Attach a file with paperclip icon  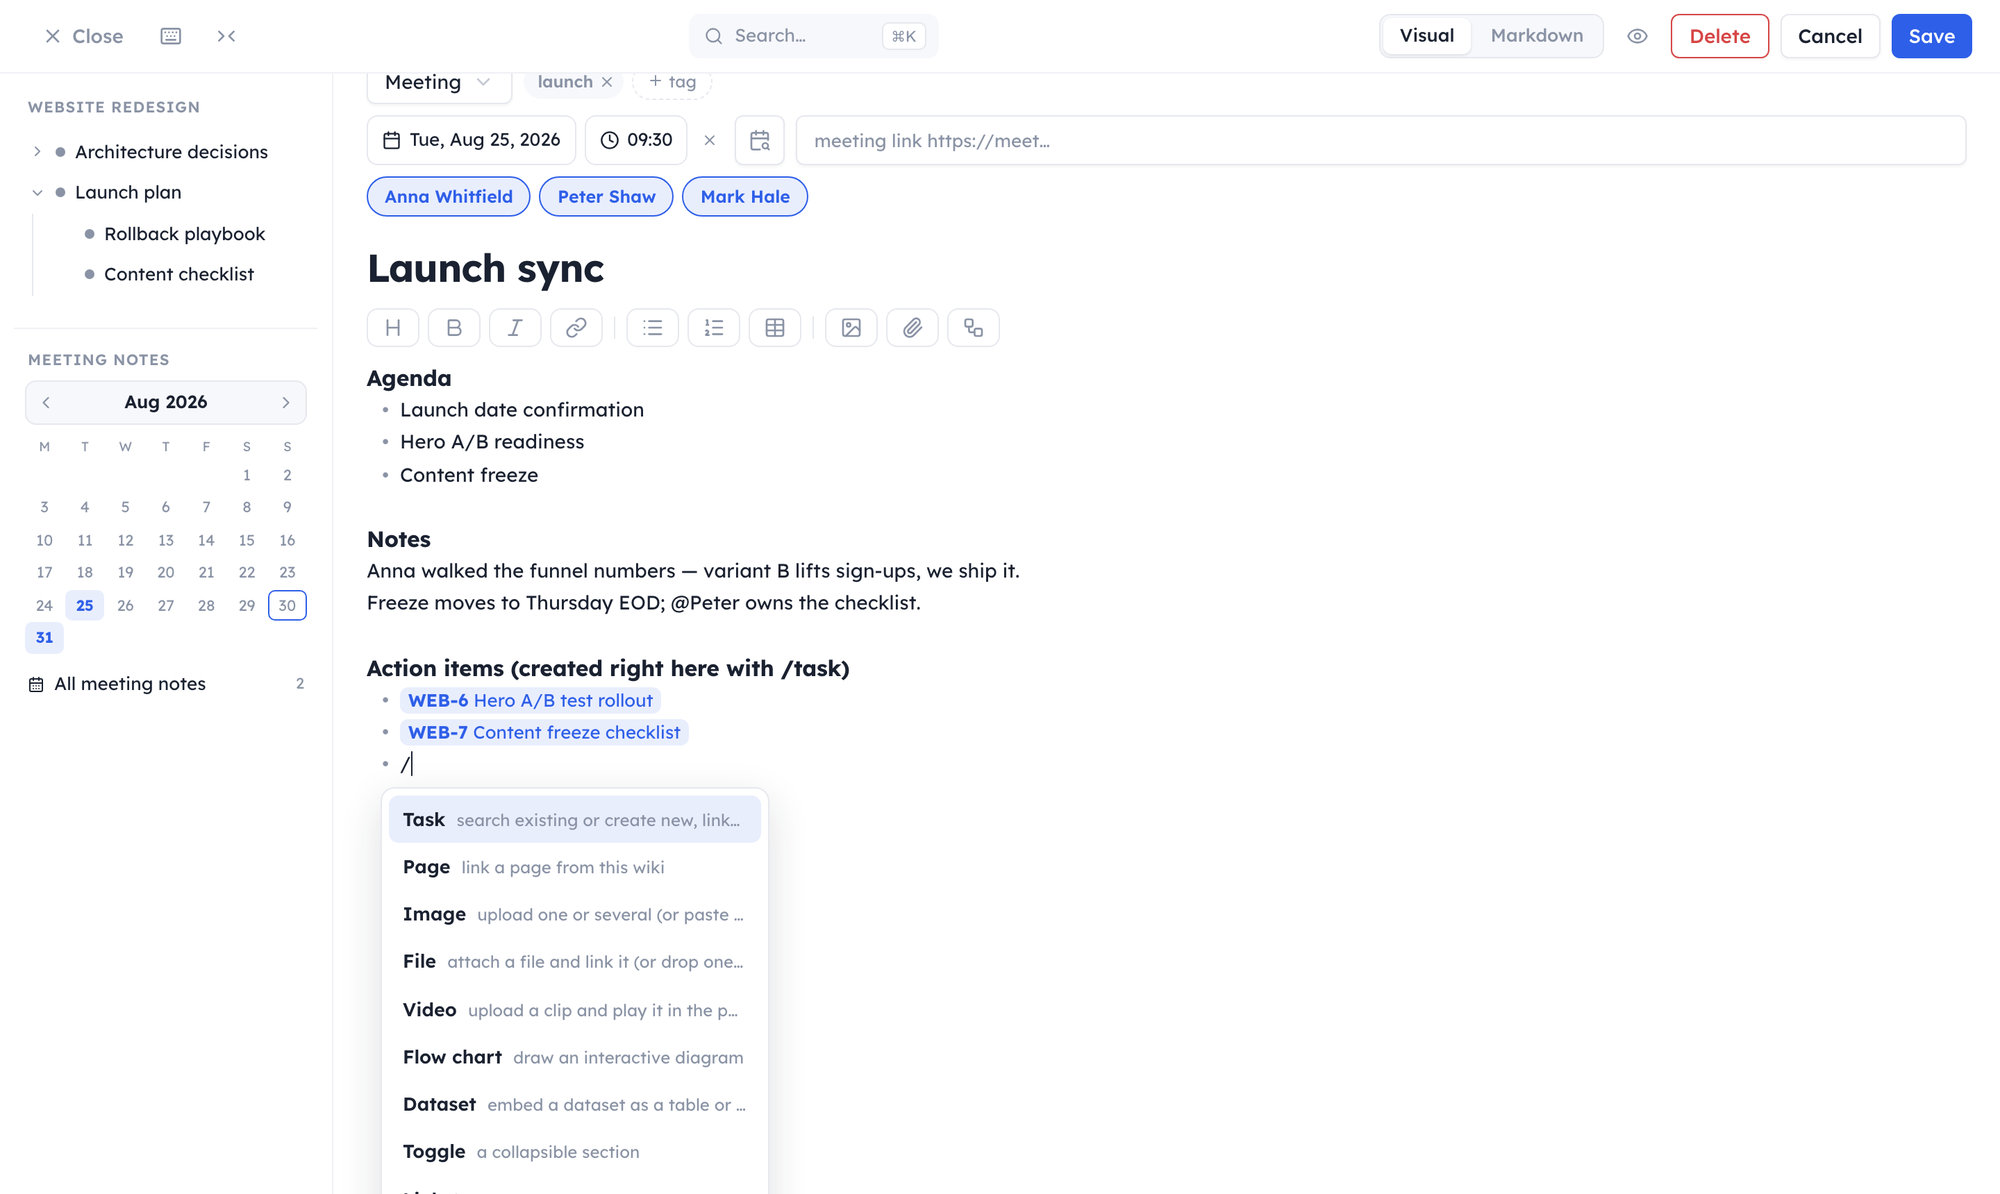pos(913,328)
